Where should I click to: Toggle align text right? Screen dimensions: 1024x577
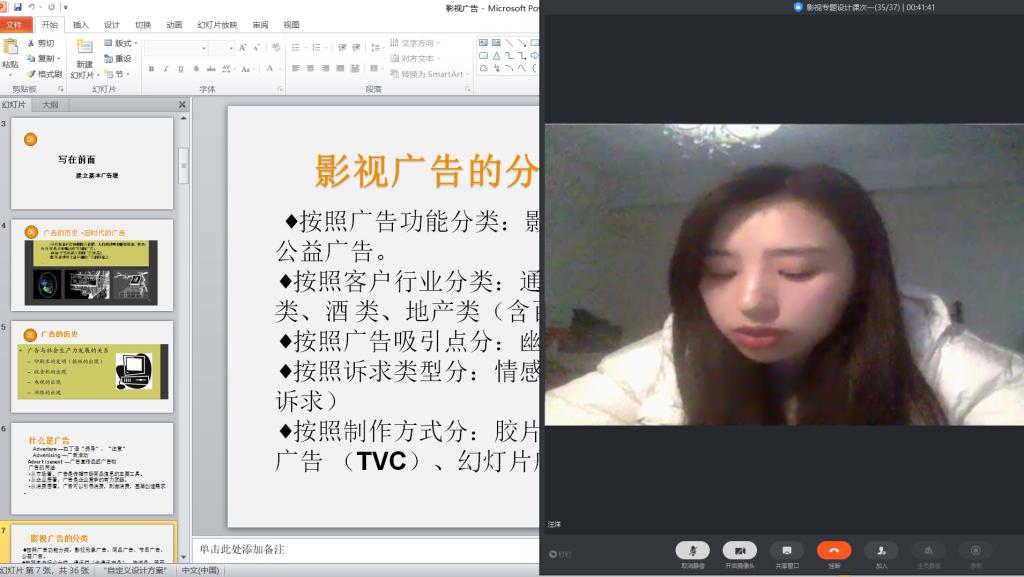tap(325, 68)
